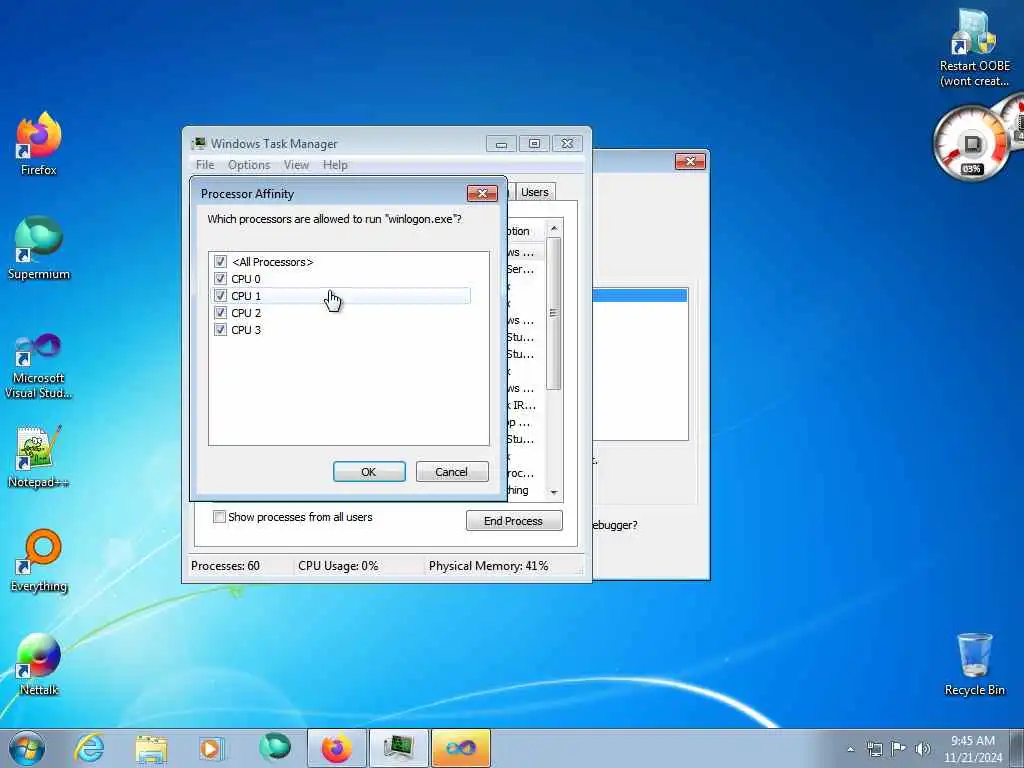This screenshot has width=1024, height=768.
Task: Open Windows Explorer from the taskbar
Action: click(151, 748)
